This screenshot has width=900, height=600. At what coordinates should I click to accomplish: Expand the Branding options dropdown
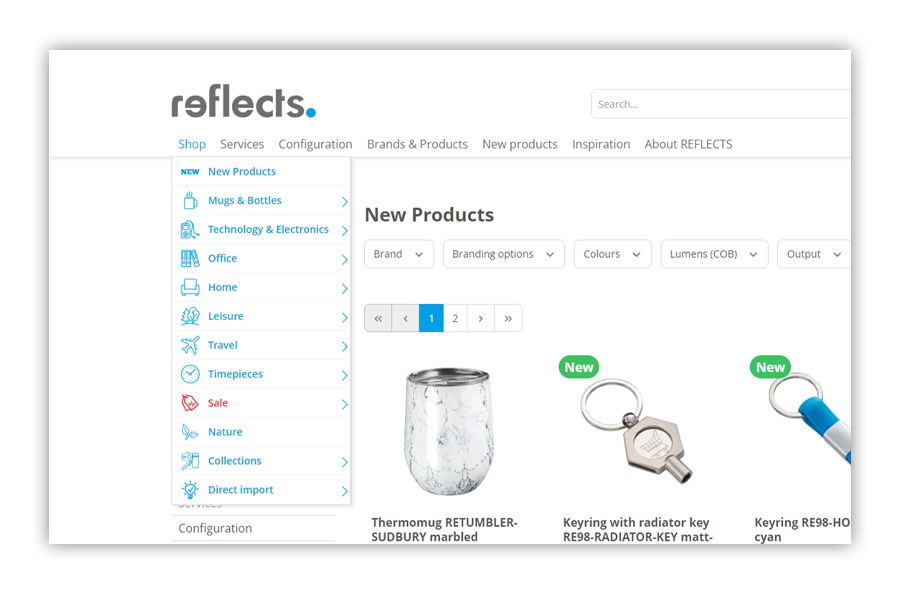(x=503, y=254)
